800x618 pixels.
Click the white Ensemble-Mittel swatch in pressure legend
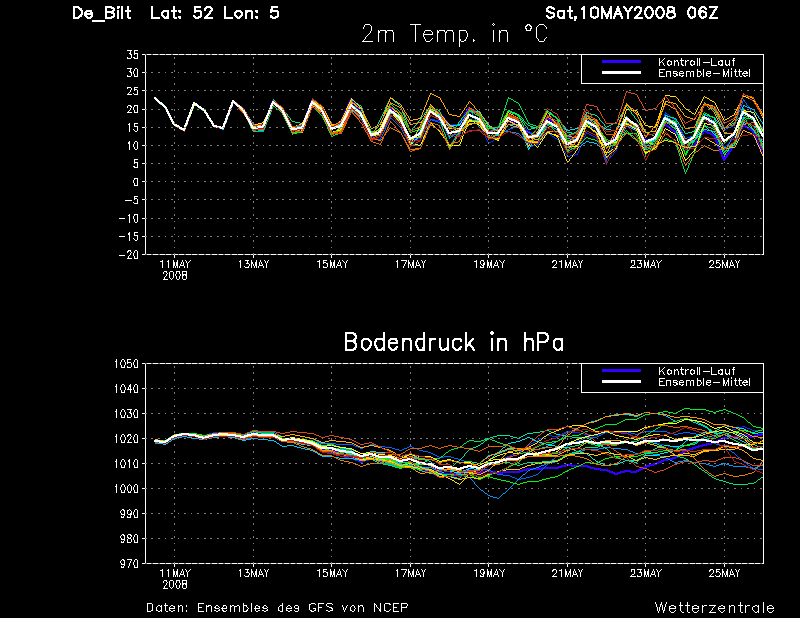pos(621,382)
